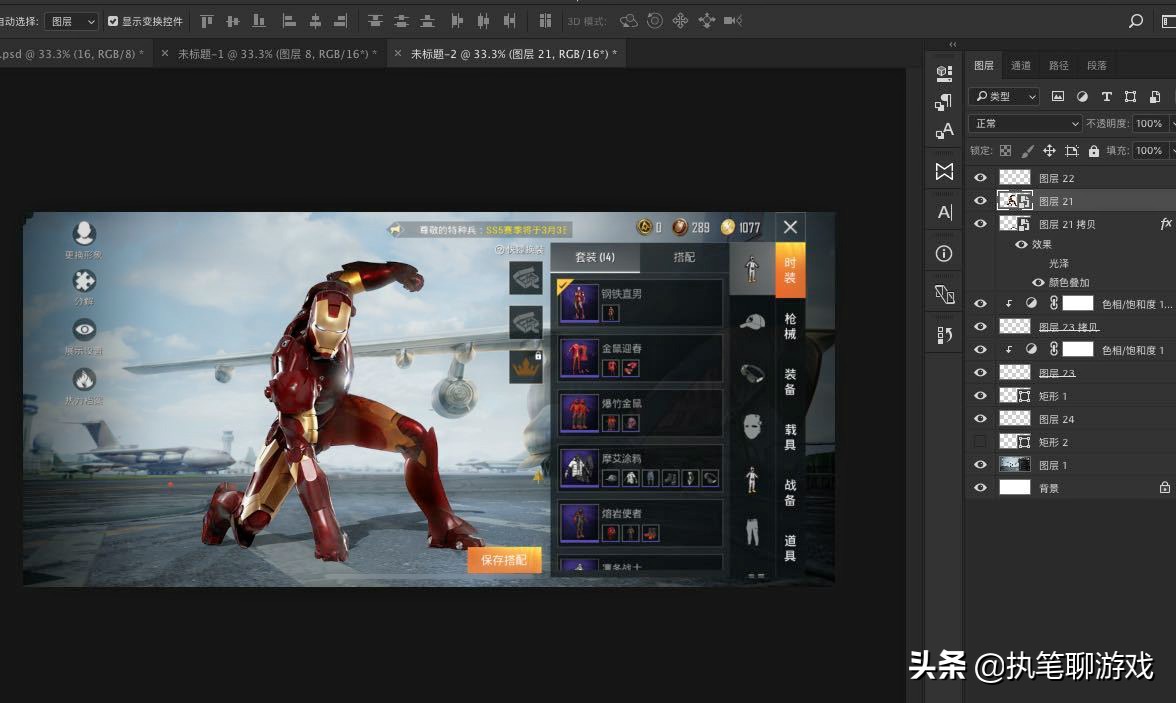This screenshot has height=703, width=1176.
Task: Click the lock position move icon
Action: point(1049,151)
